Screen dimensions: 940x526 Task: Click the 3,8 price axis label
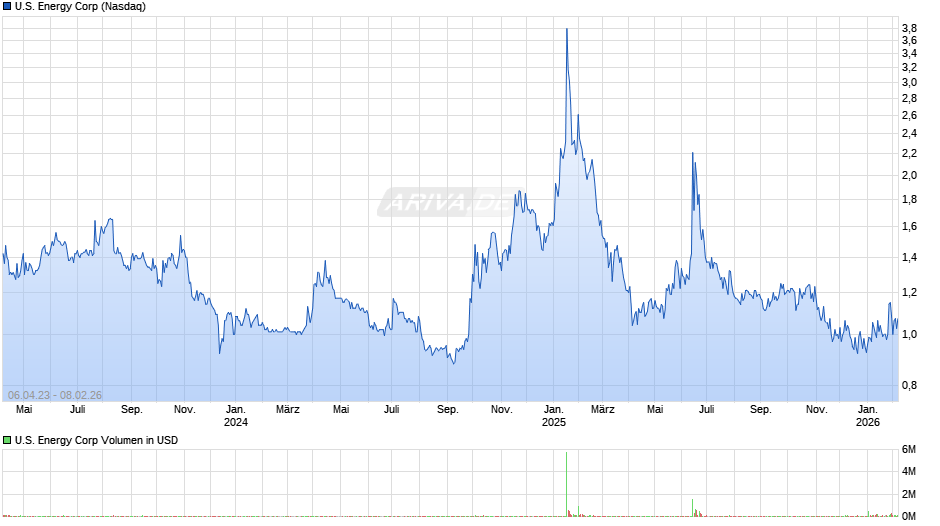tap(909, 28)
